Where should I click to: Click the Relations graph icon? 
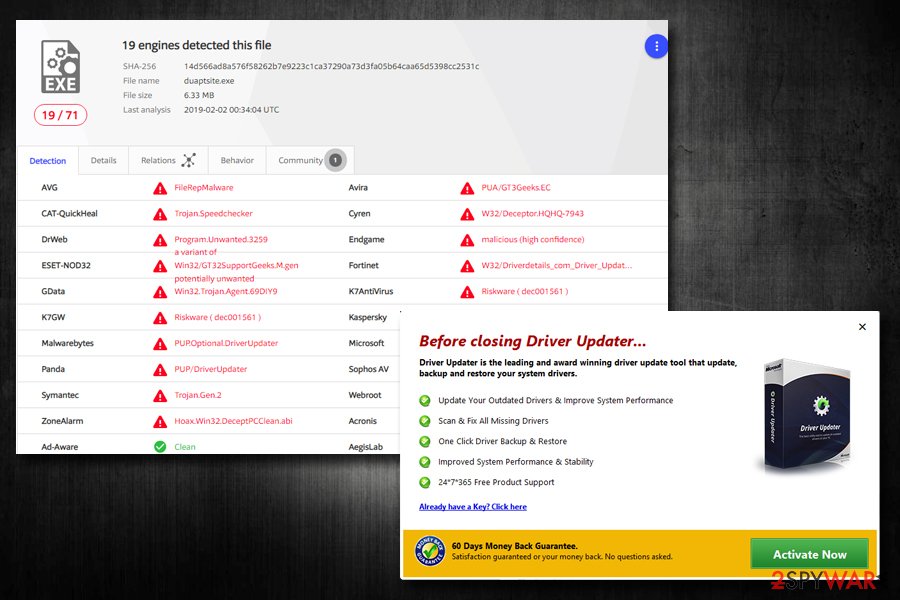click(188, 160)
